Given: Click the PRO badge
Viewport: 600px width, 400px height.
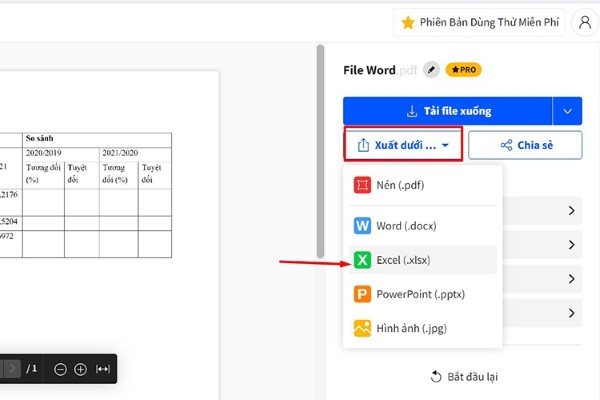Looking at the screenshot, I should [463, 70].
